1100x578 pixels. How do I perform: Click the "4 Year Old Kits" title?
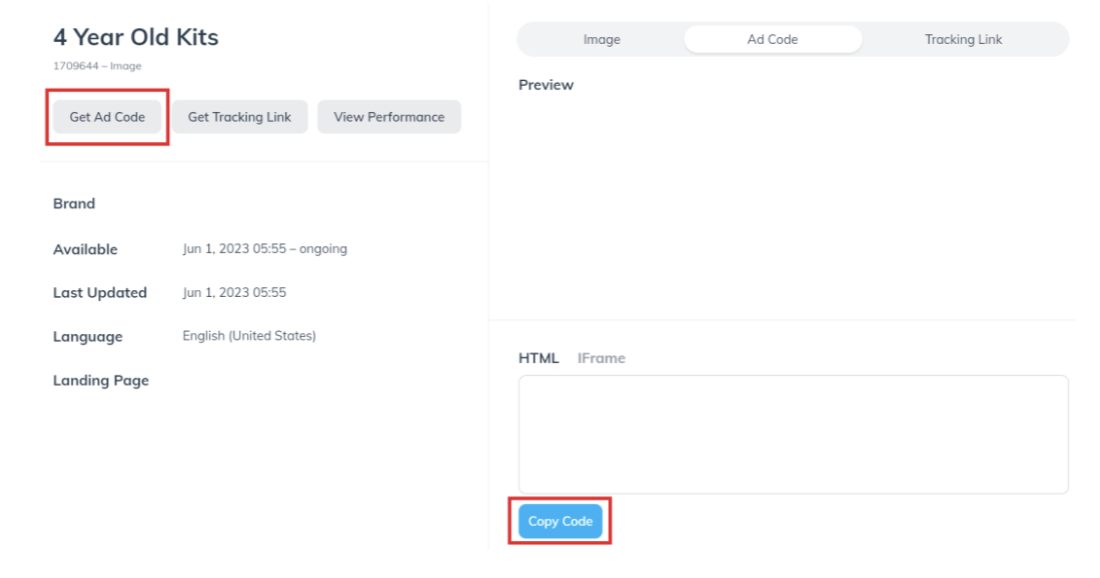point(136,38)
